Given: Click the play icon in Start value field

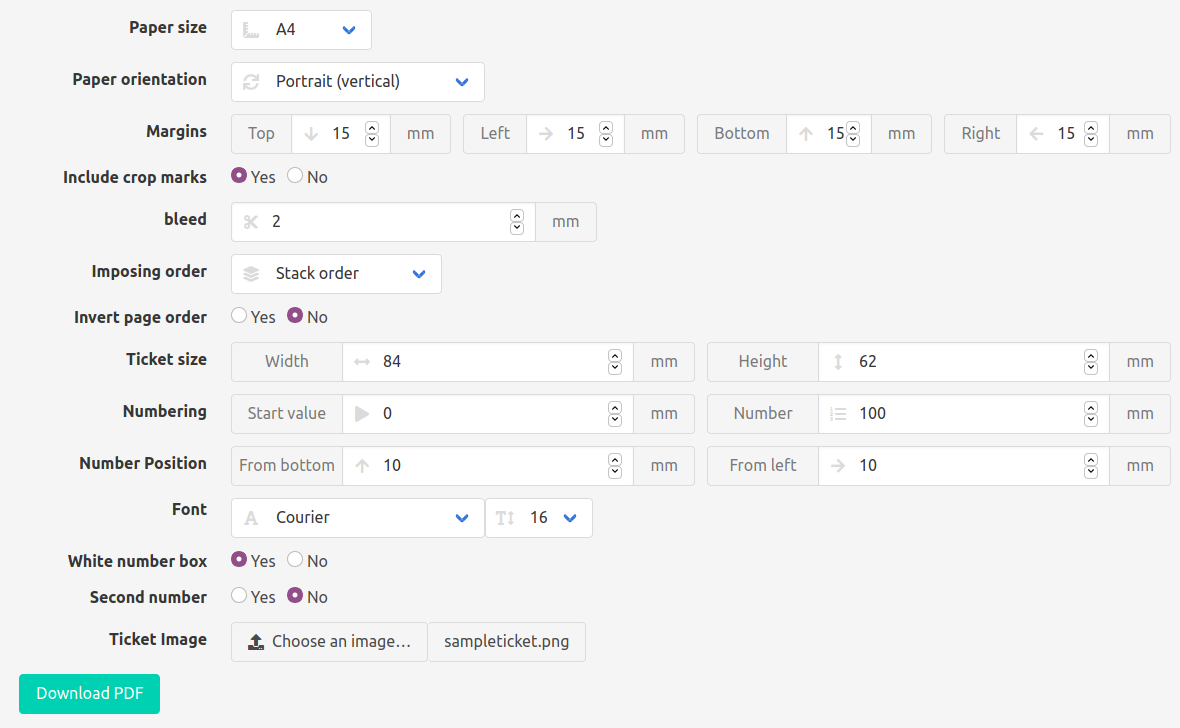Looking at the screenshot, I should click(362, 414).
